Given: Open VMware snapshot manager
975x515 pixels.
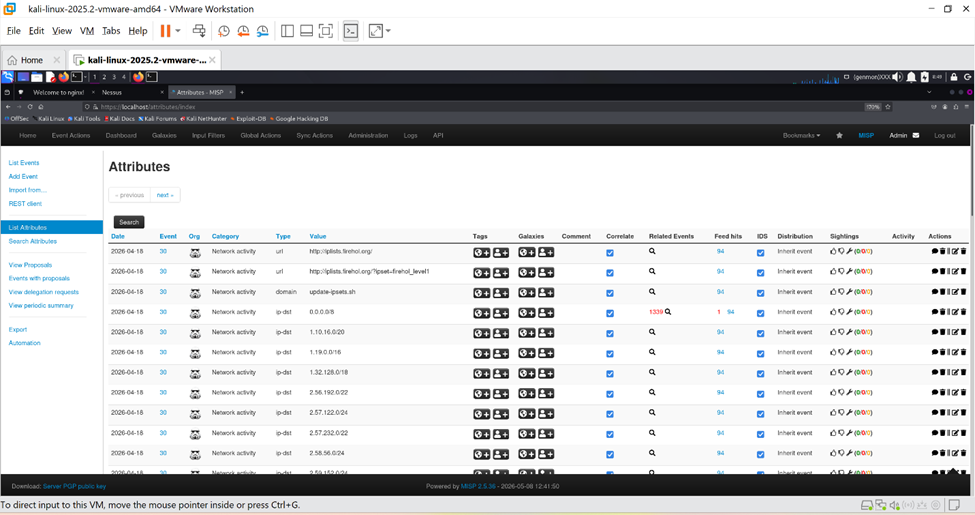Looking at the screenshot, I should click(x=262, y=31).
